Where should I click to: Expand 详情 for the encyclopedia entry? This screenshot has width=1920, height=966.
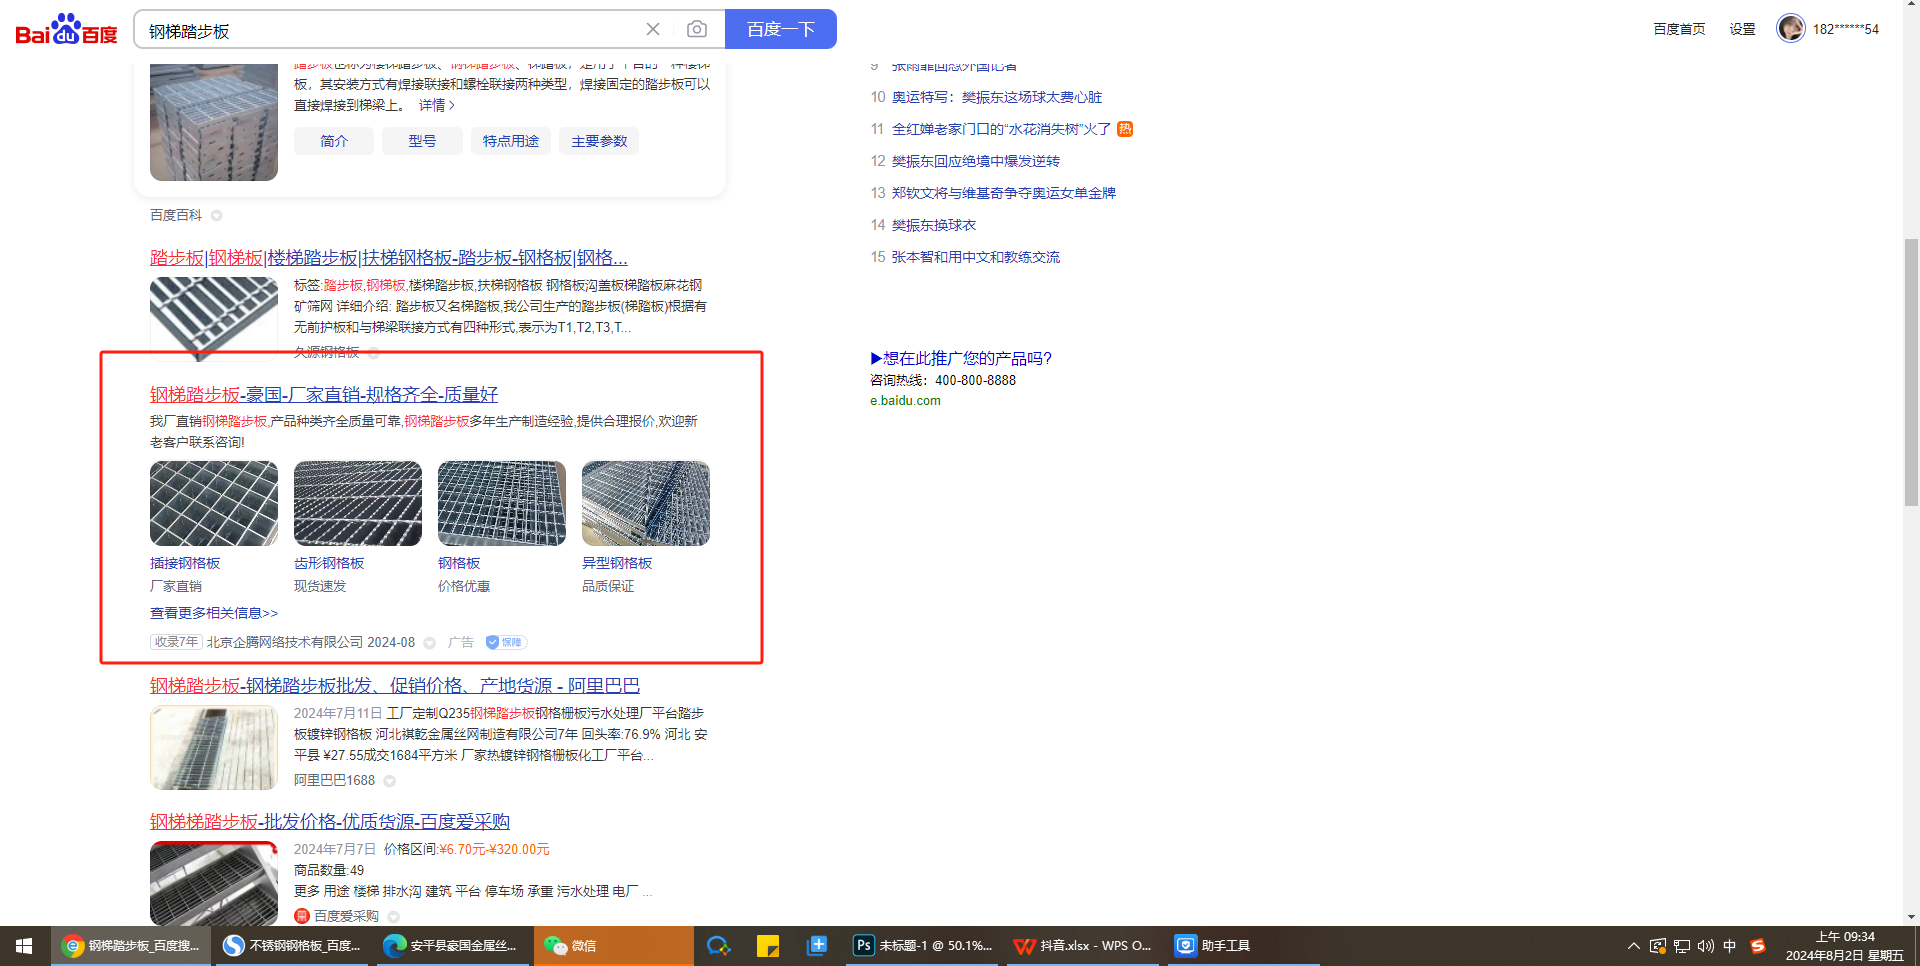pos(436,105)
